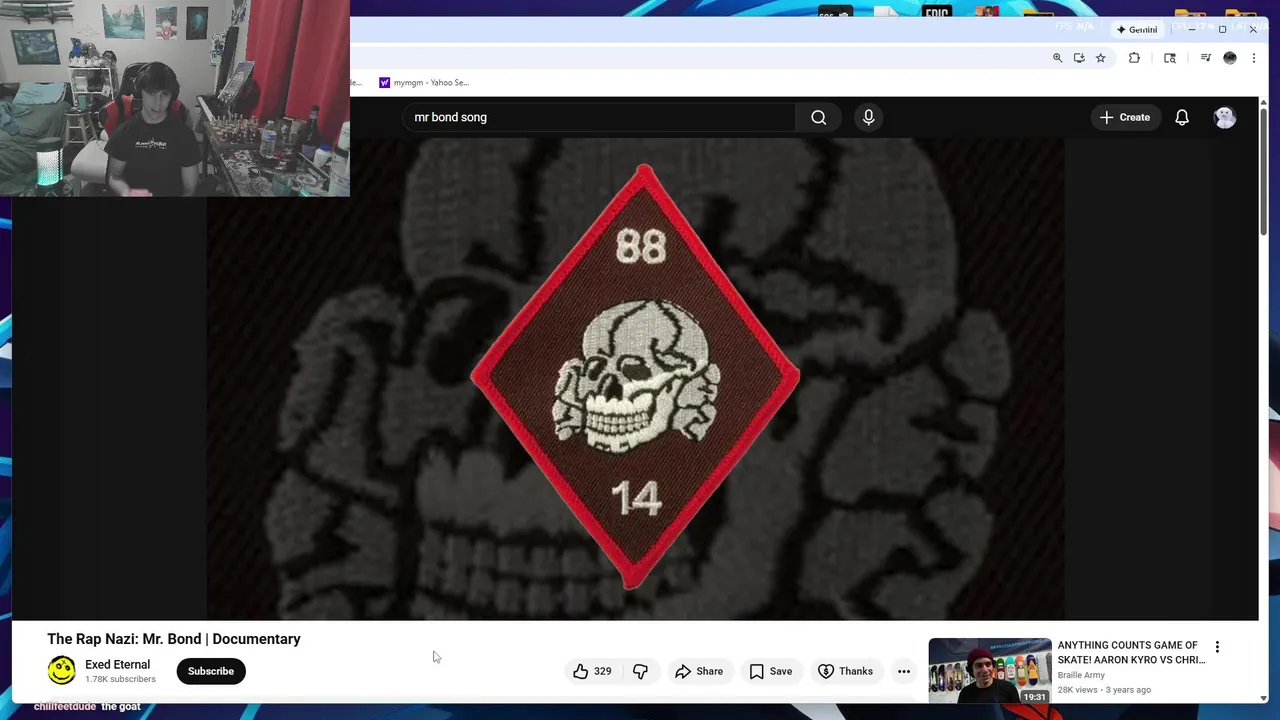Open the YouTube notifications bell

pos(1182,117)
